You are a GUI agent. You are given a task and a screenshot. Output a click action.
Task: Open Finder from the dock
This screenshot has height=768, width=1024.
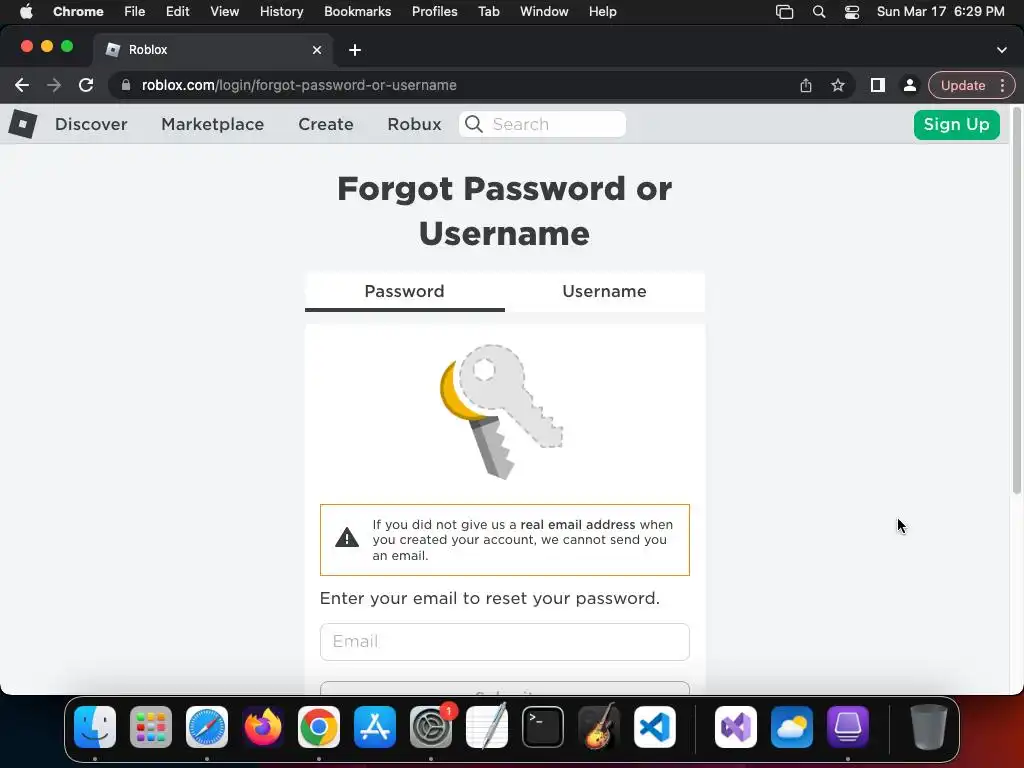[x=95, y=727]
